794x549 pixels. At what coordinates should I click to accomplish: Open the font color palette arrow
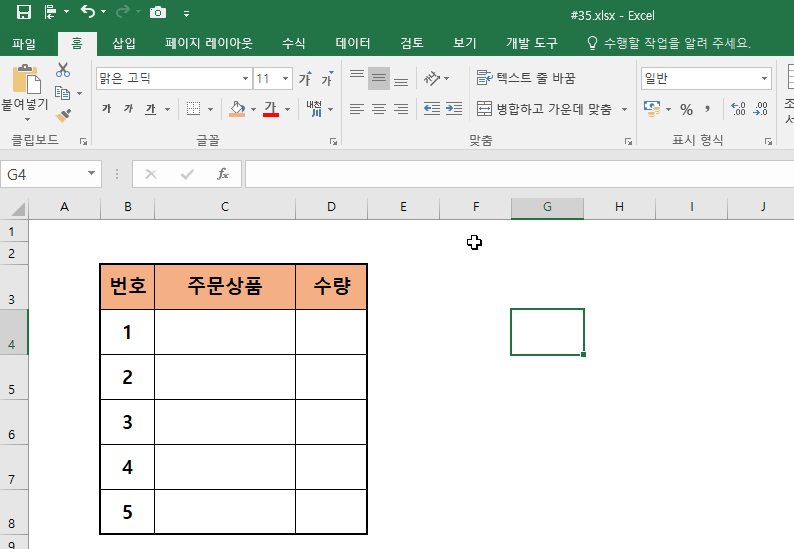pos(288,109)
